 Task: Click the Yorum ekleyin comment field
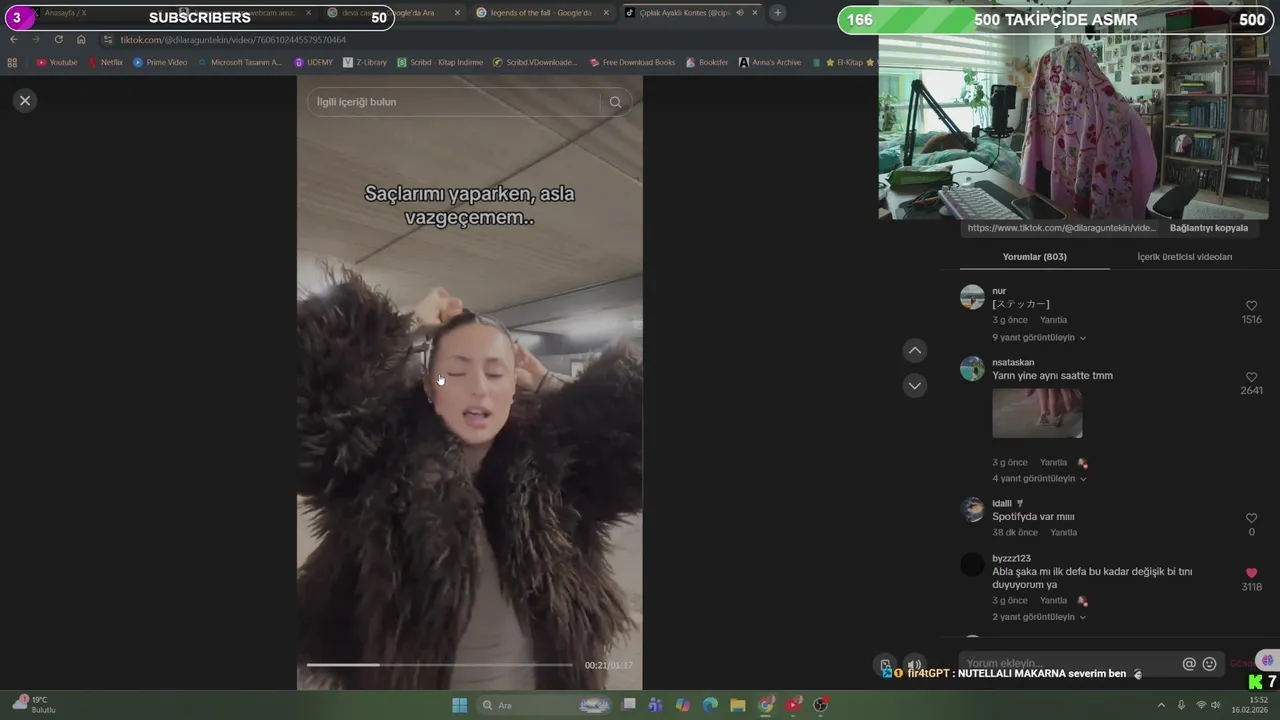click(1070, 664)
